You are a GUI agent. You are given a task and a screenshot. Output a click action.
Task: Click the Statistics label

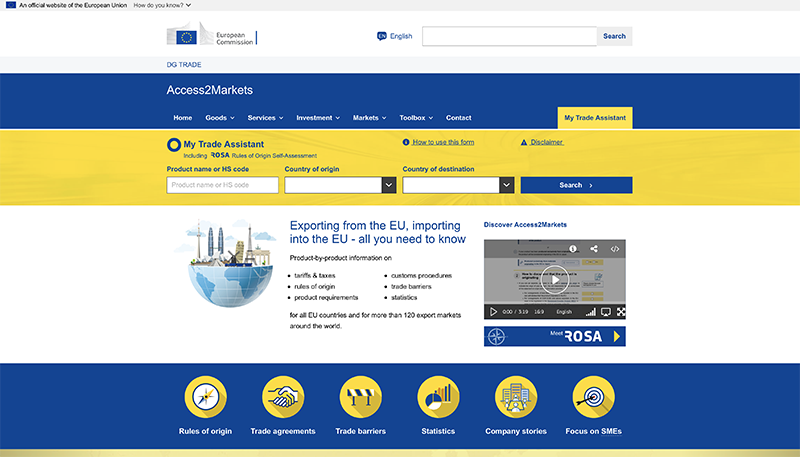(438, 431)
